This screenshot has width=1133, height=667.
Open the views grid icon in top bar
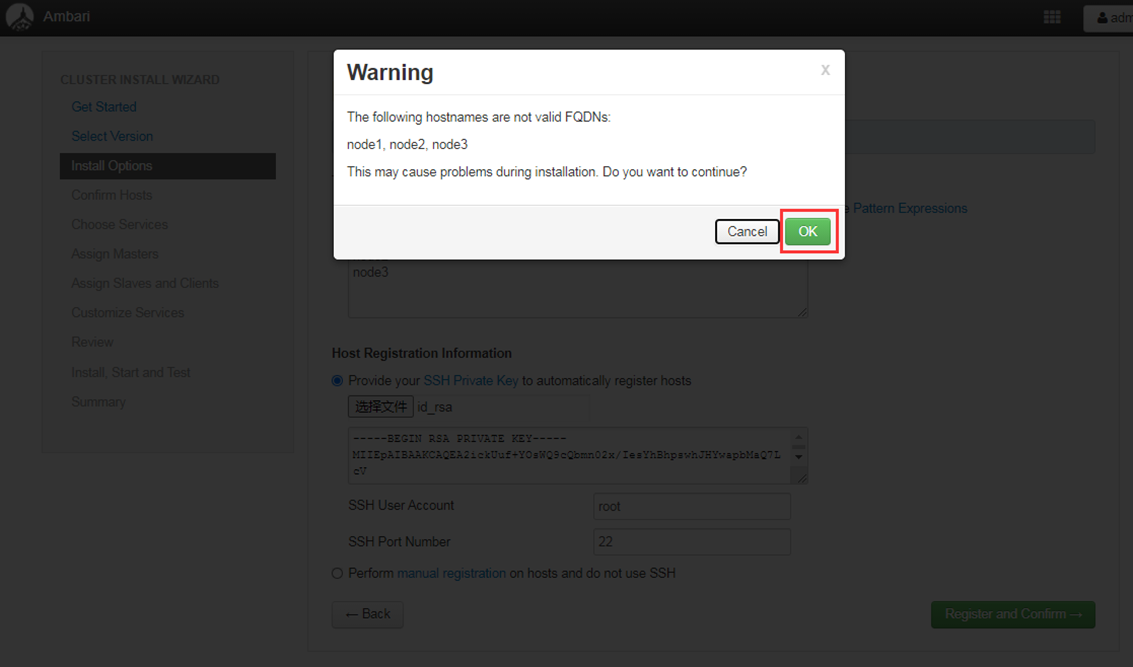(1052, 17)
